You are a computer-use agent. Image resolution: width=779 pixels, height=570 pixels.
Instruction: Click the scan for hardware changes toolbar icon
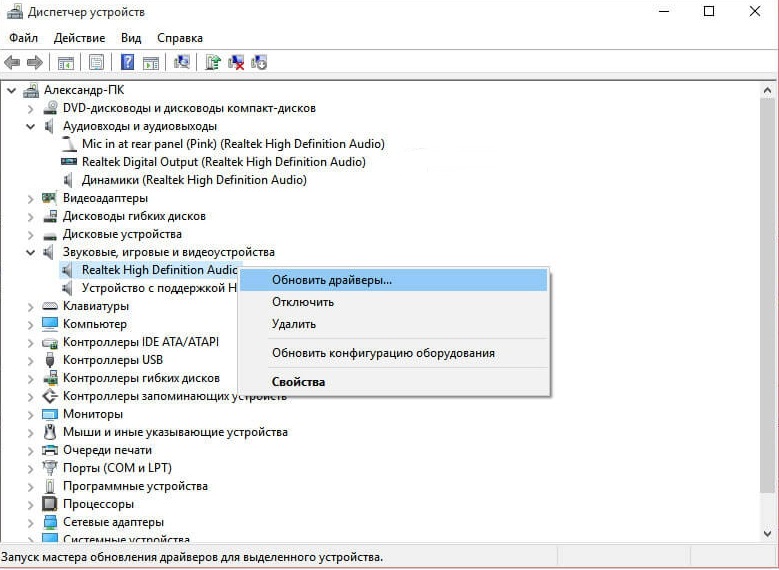click(182, 62)
